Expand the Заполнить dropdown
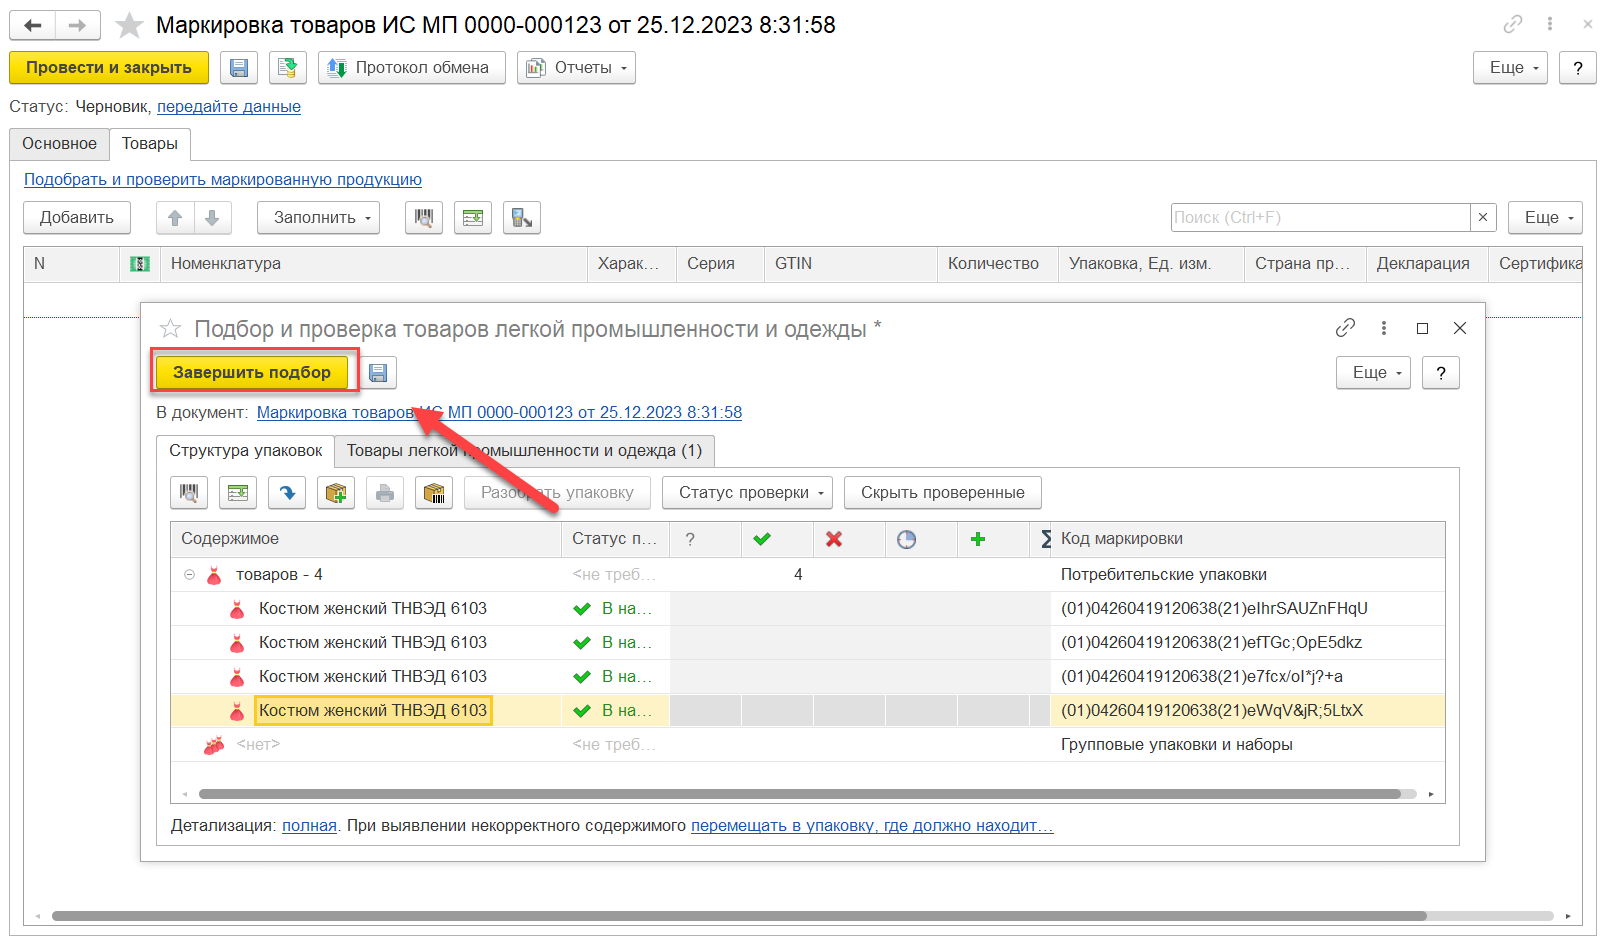The height and width of the screenshot is (941, 1621). [x=319, y=218]
